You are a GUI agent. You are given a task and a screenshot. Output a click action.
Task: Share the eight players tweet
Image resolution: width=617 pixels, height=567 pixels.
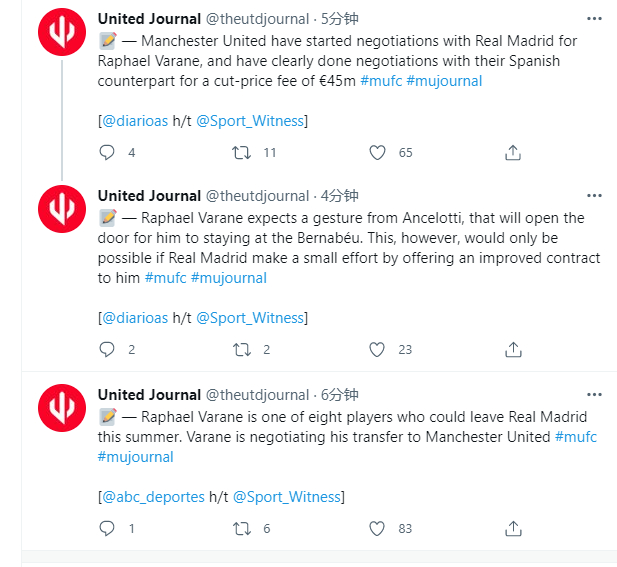coord(513,528)
